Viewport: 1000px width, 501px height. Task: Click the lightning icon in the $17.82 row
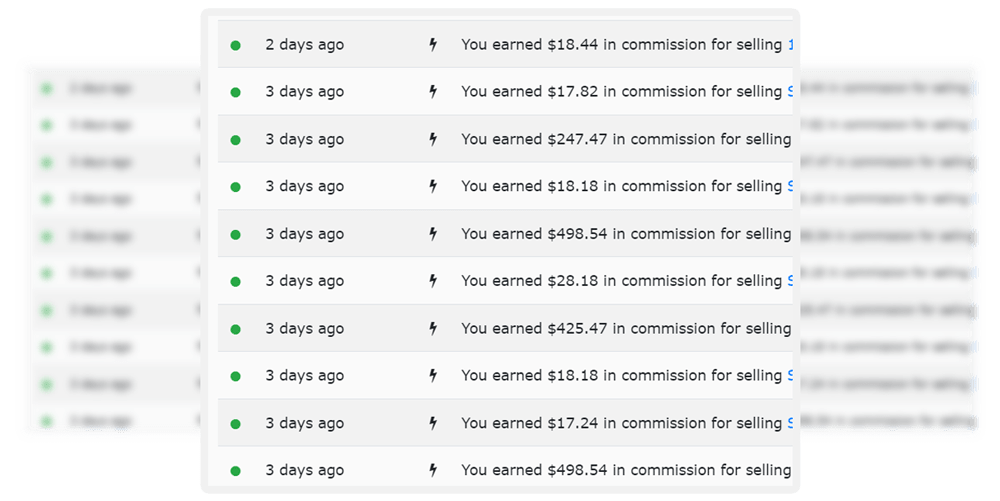433,92
